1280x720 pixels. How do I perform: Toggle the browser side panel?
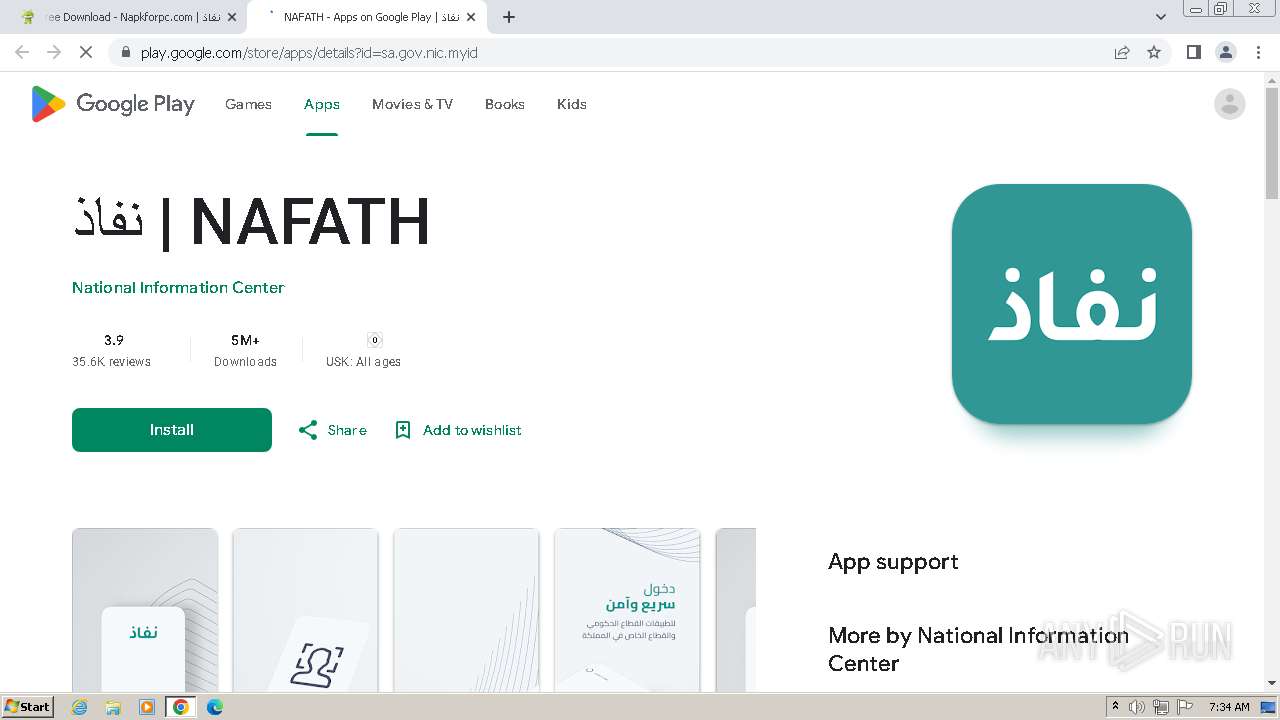[1194, 52]
